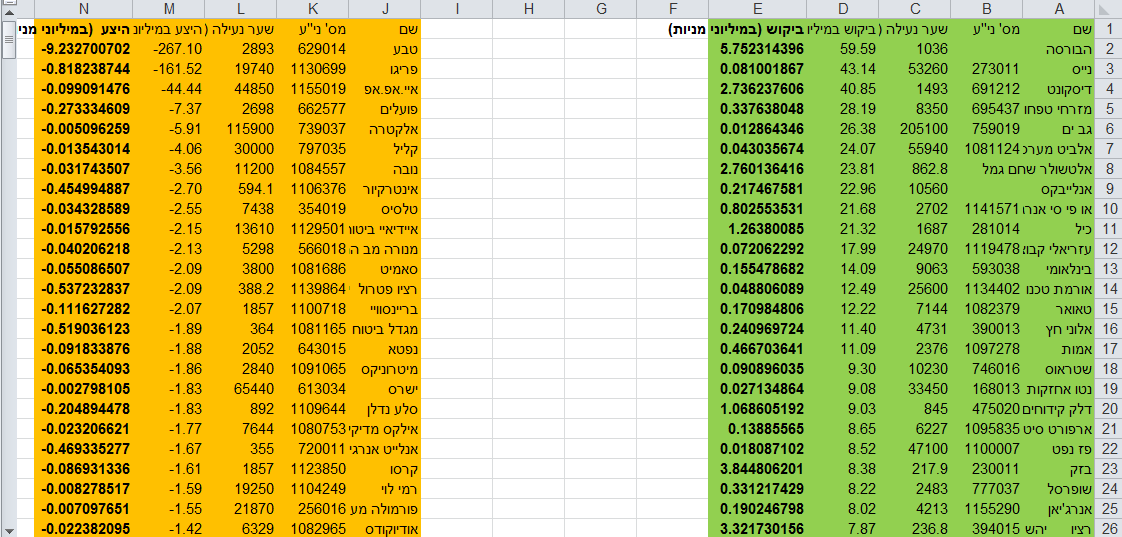Click cell 'רמי לוי' in column J
The width and height of the screenshot is (1122, 537).
tap(385, 490)
